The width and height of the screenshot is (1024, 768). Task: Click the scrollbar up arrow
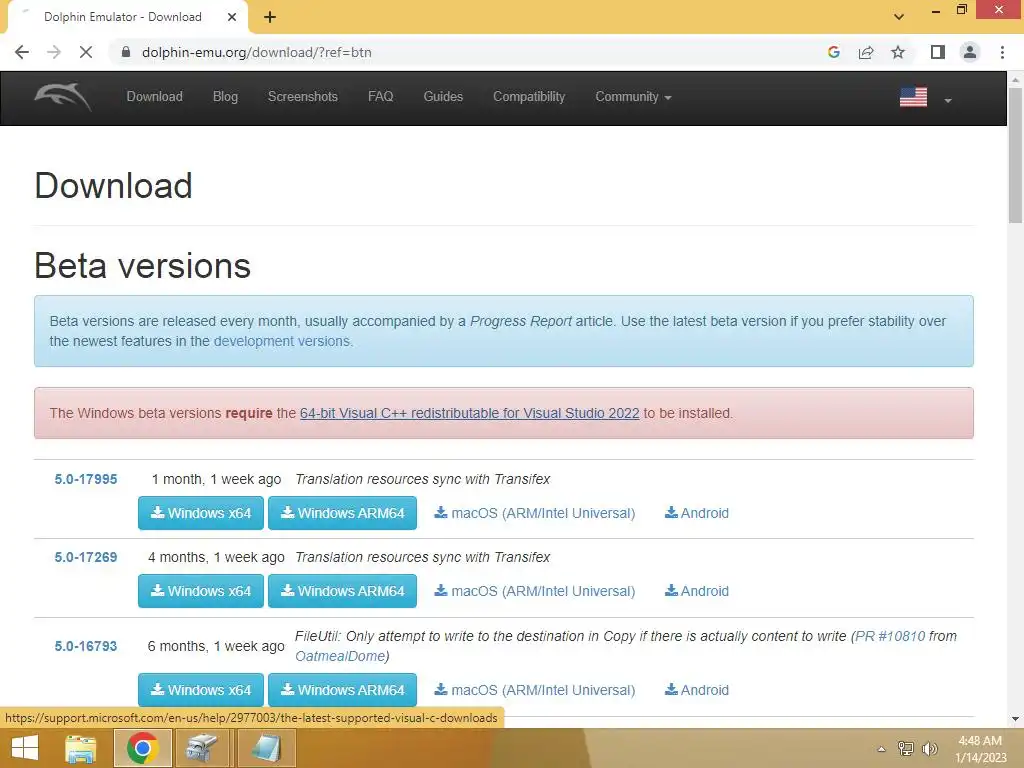(x=1015, y=79)
